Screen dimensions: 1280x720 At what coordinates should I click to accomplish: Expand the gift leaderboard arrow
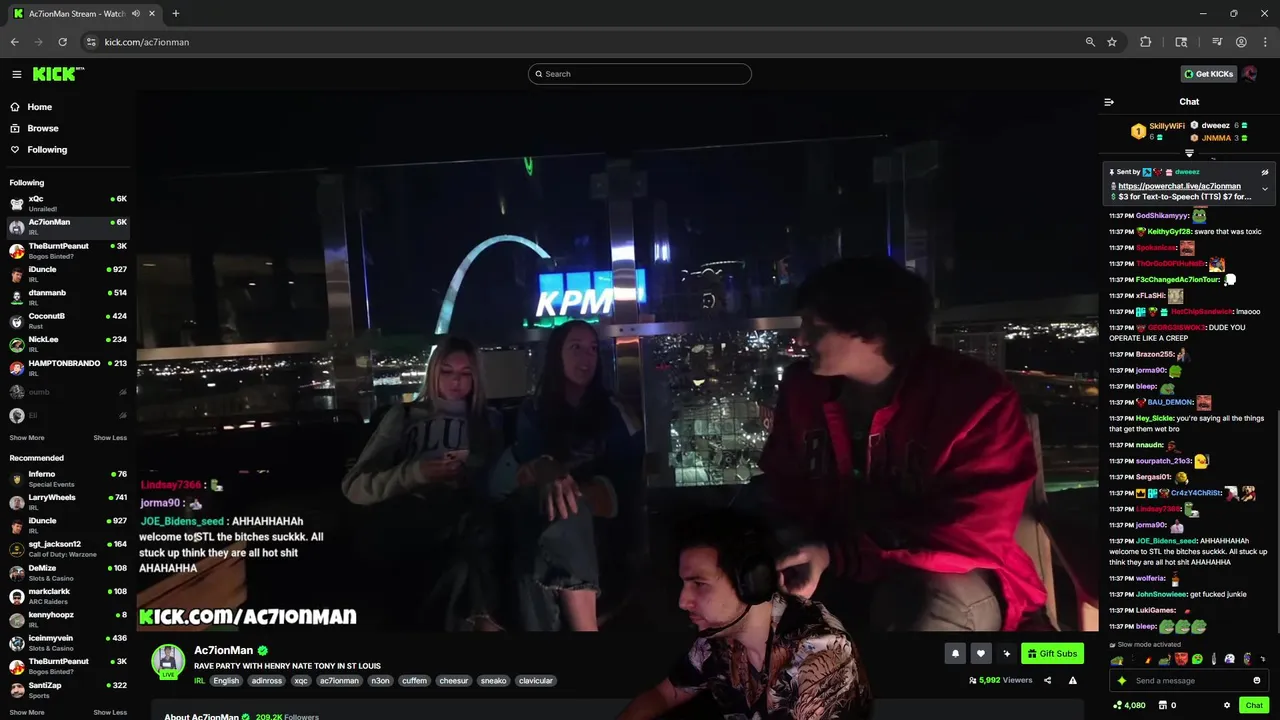[x=1189, y=153]
